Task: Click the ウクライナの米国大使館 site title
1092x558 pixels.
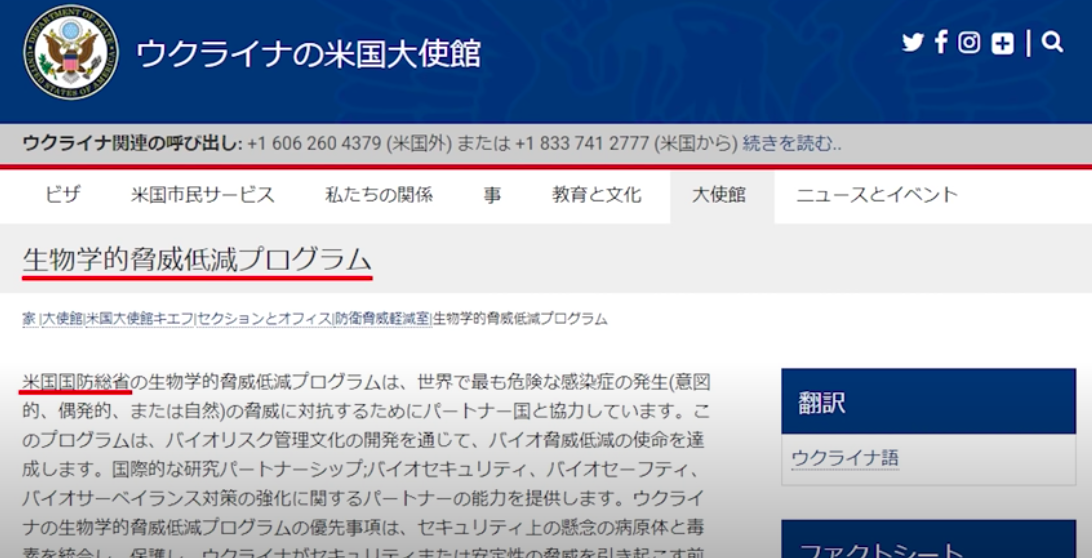Action: click(x=308, y=53)
